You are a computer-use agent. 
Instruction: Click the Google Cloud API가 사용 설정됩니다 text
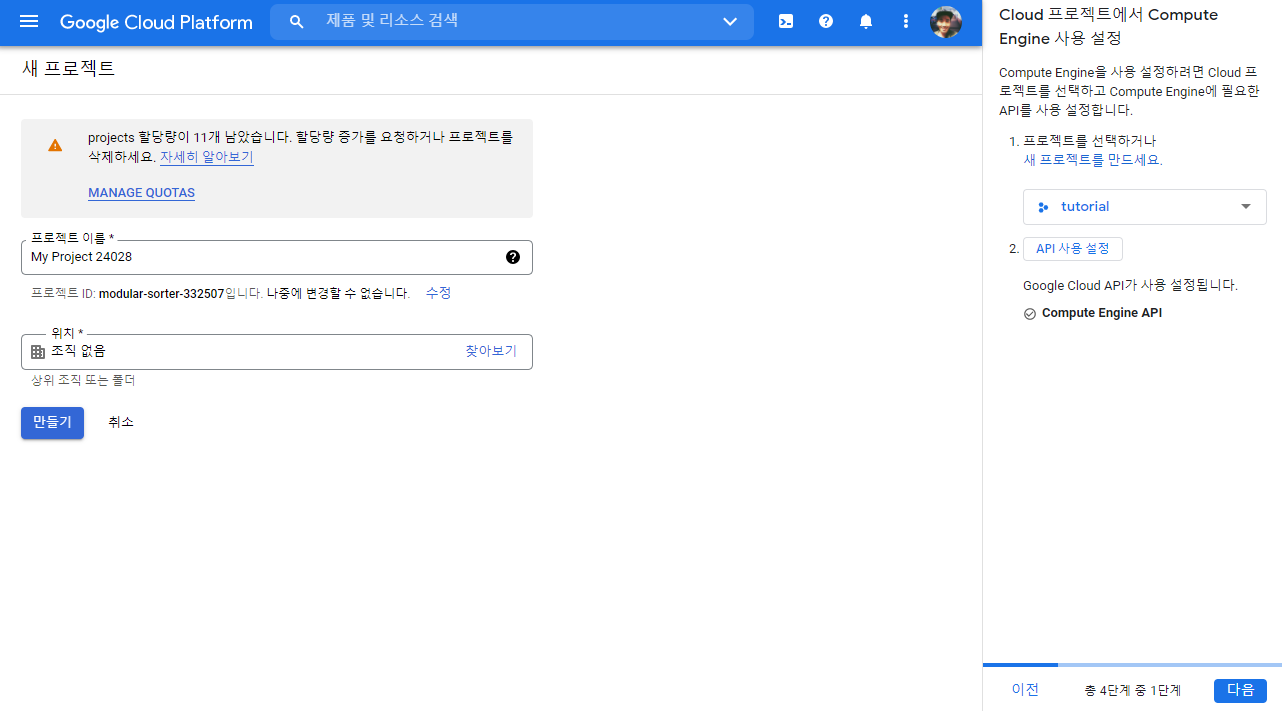pyautogui.click(x=1130, y=285)
